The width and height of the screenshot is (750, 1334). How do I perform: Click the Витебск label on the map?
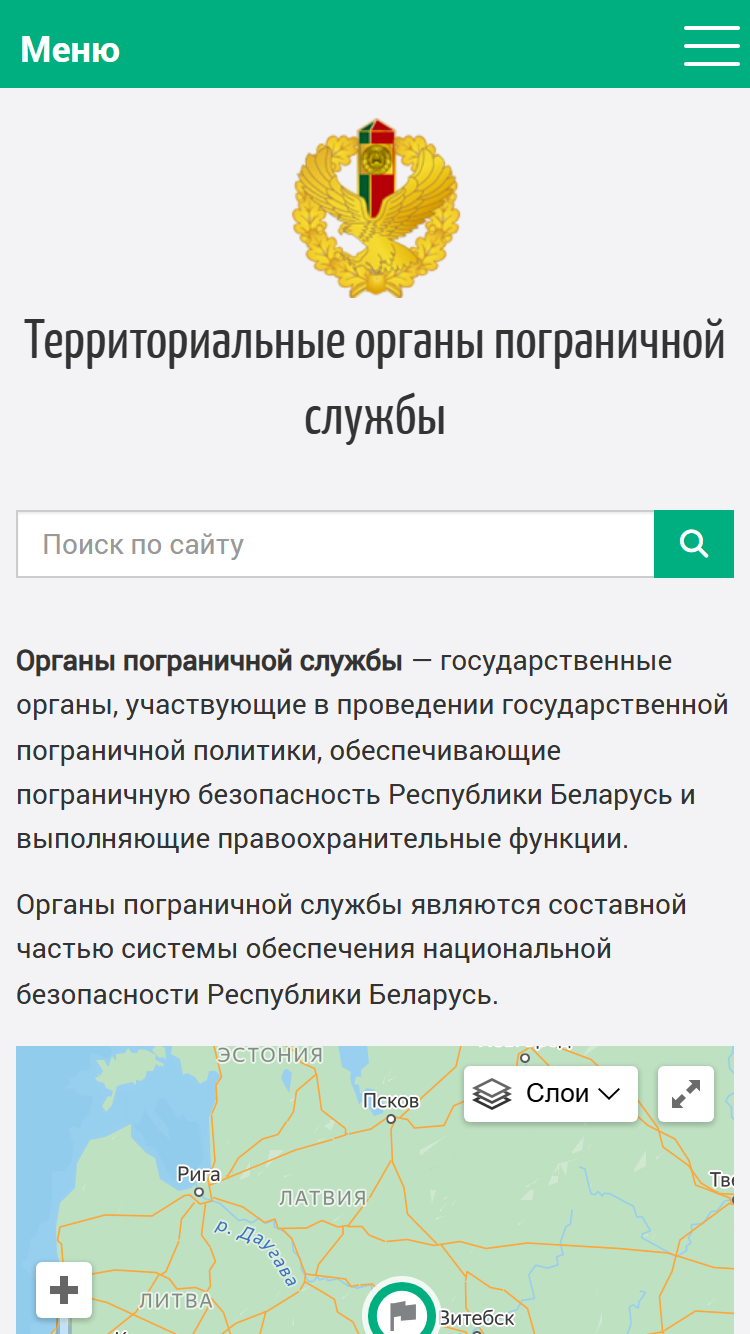(477, 1318)
